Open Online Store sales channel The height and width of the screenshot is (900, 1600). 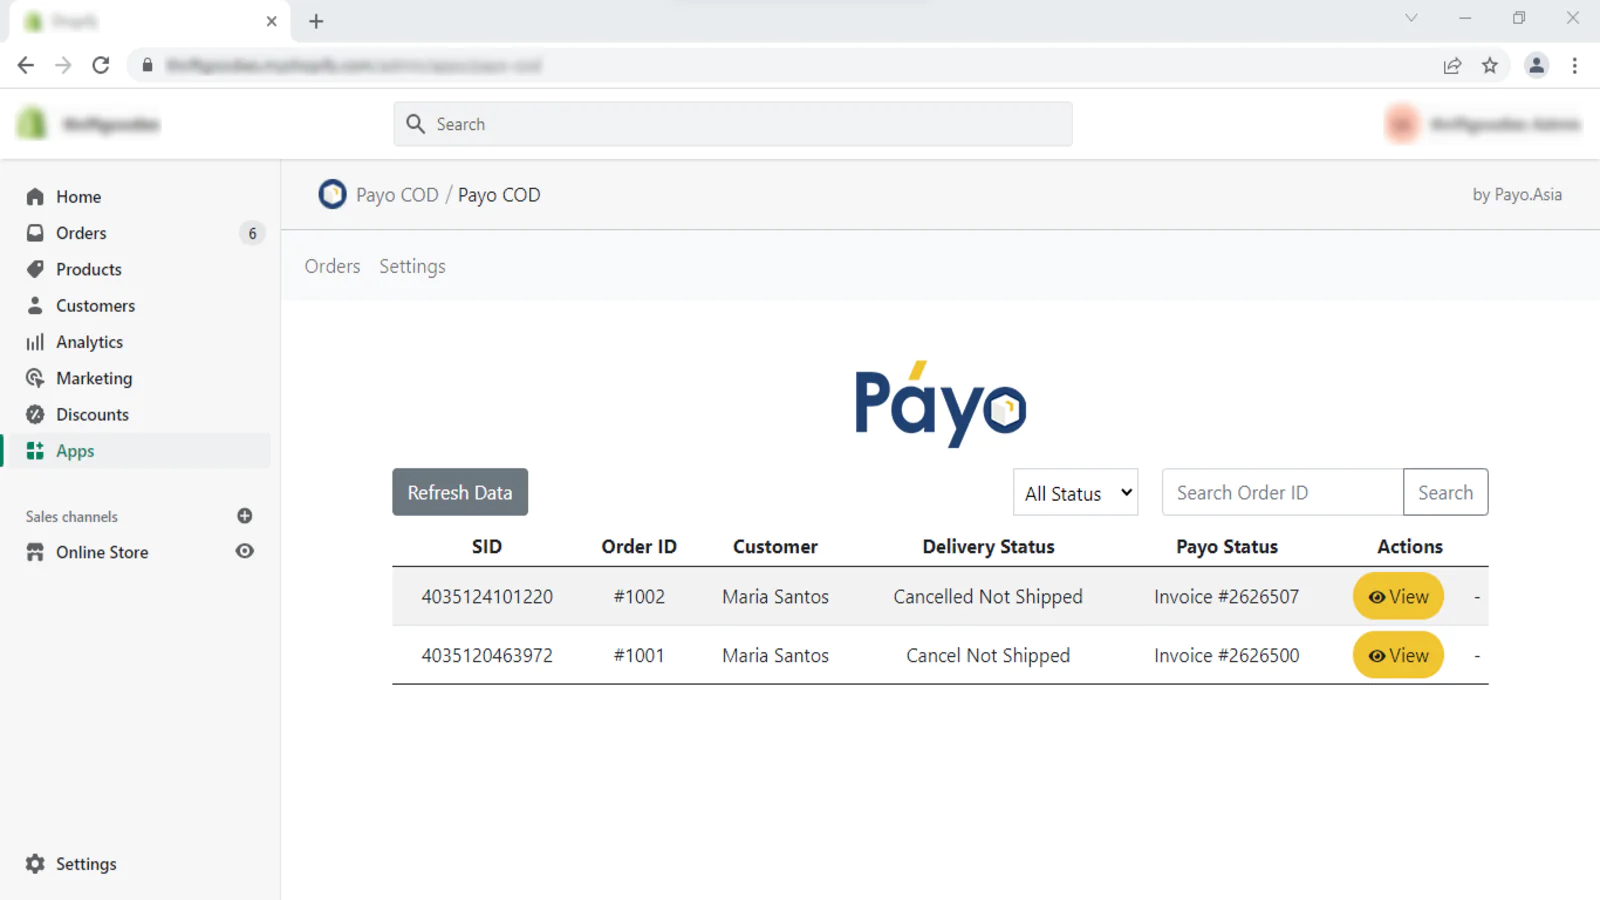(x=102, y=552)
